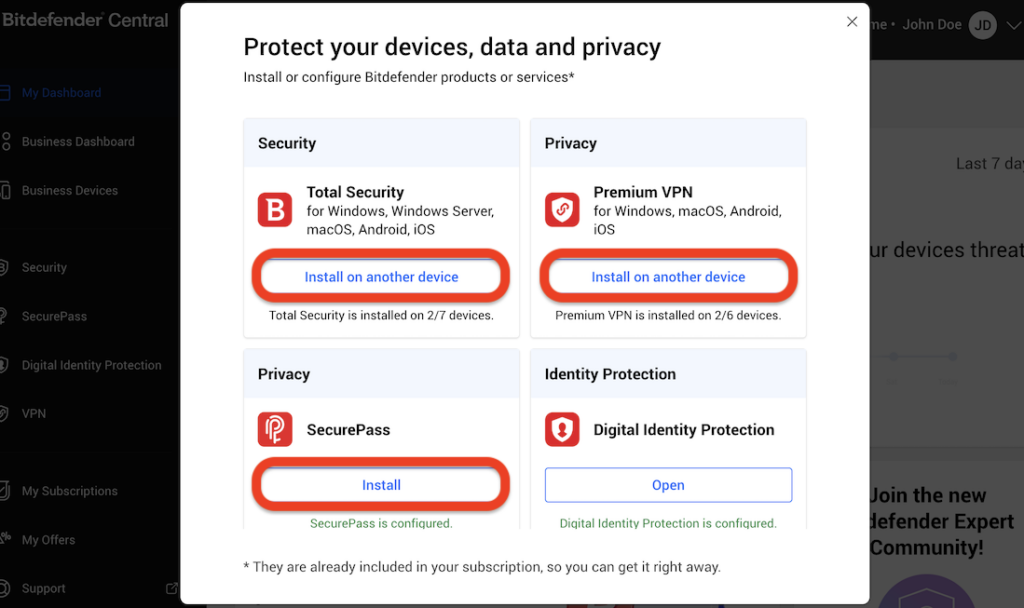Click the Premium VPN shield icon
This screenshot has width=1024, height=608.
click(x=562, y=210)
